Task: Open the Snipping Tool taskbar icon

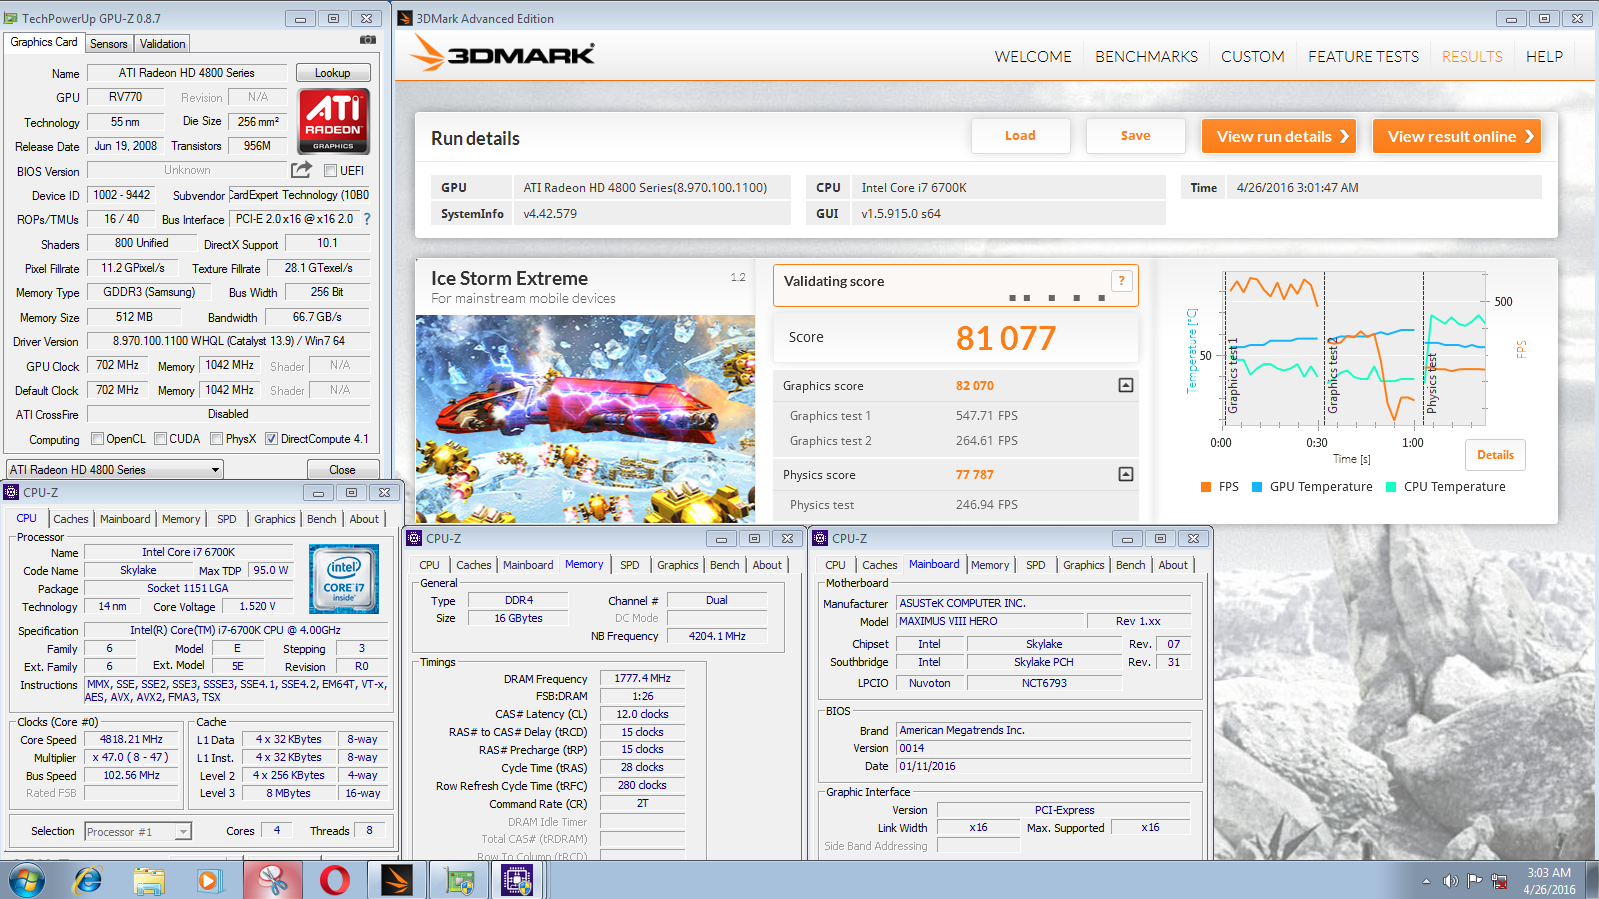Action: click(x=273, y=880)
